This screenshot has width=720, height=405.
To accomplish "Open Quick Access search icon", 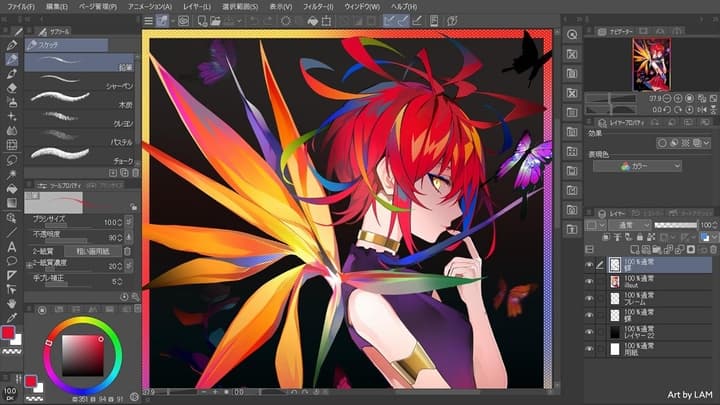I will [x=572, y=34].
